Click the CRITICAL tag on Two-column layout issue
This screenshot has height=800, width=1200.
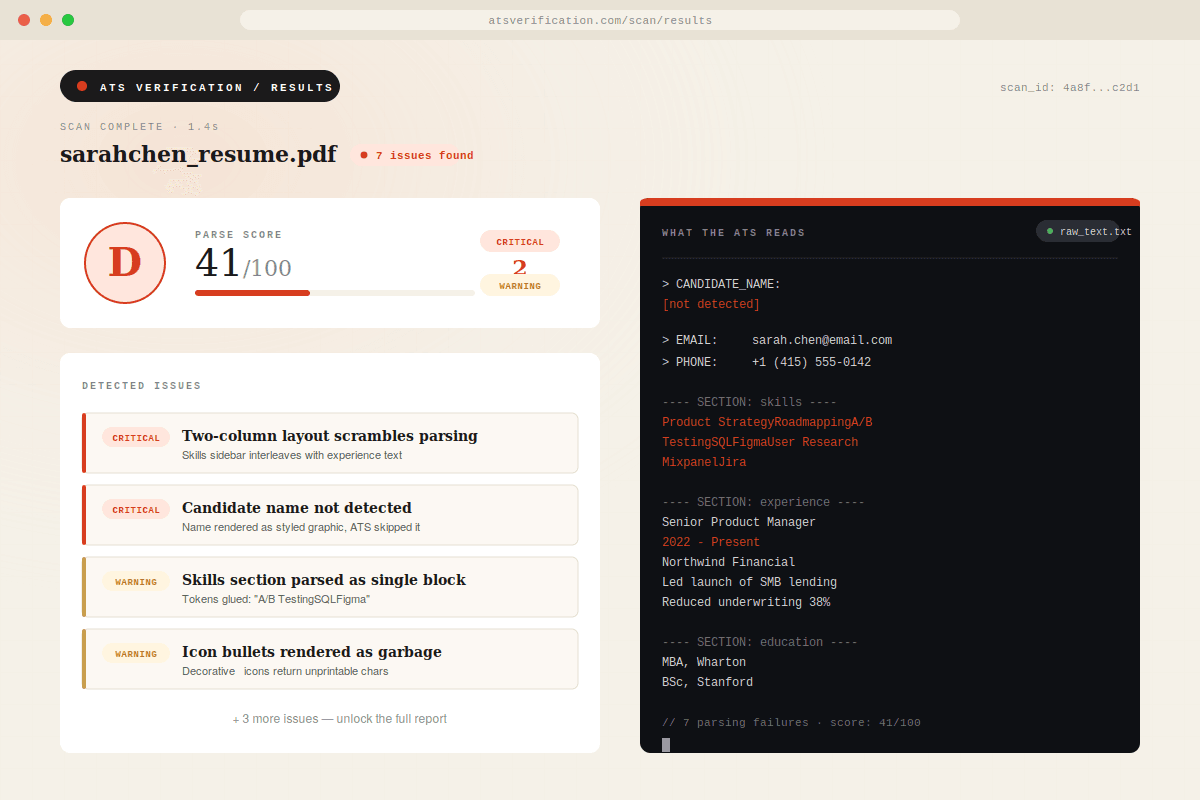click(136, 438)
